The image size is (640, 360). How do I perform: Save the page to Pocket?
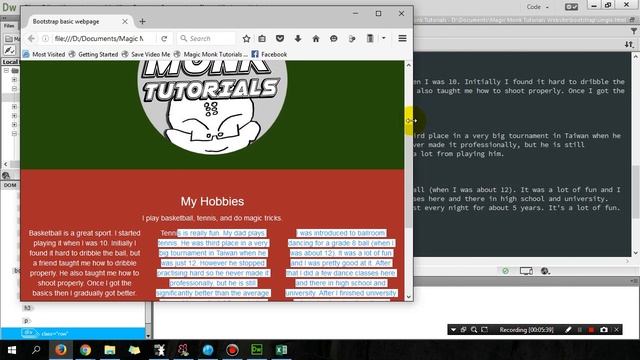click(280, 38)
